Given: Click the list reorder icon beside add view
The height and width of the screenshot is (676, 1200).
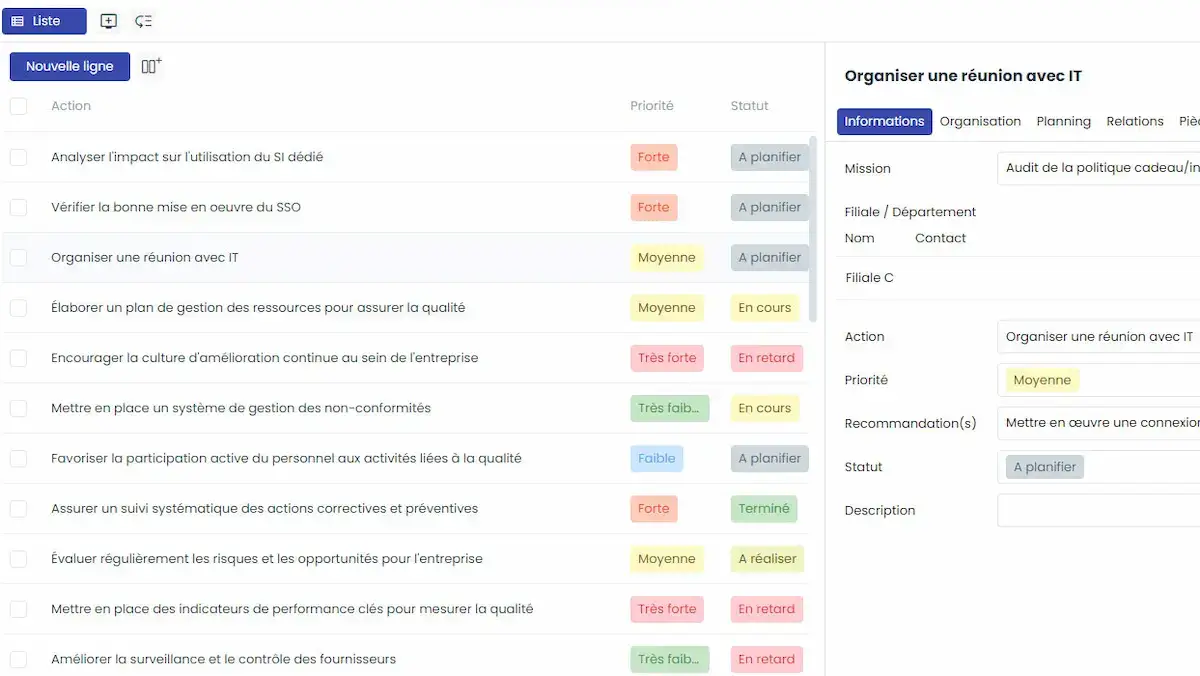Looking at the screenshot, I should click(x=143, y=21).
